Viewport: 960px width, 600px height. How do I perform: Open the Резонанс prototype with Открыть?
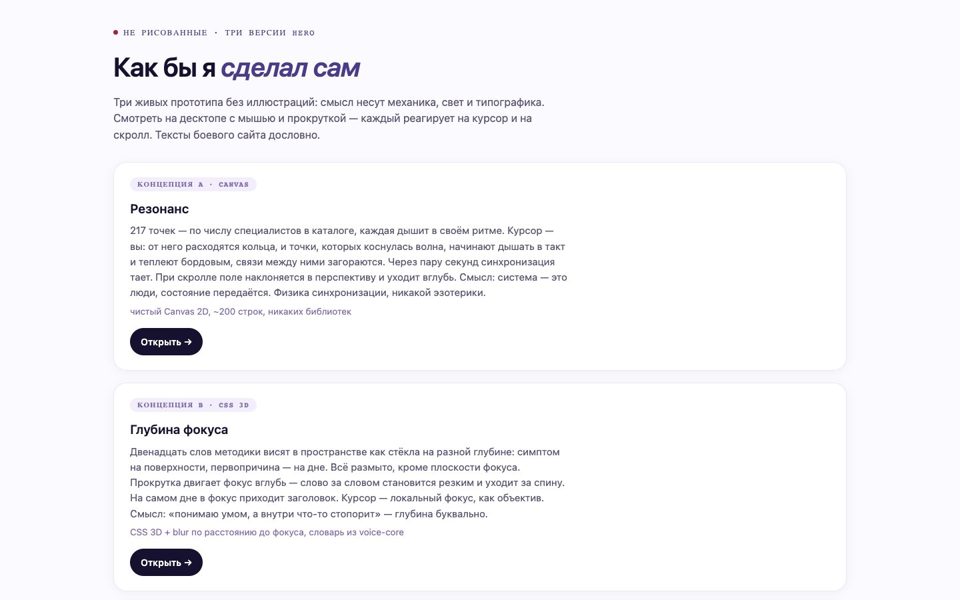click(x=166, y=342)
